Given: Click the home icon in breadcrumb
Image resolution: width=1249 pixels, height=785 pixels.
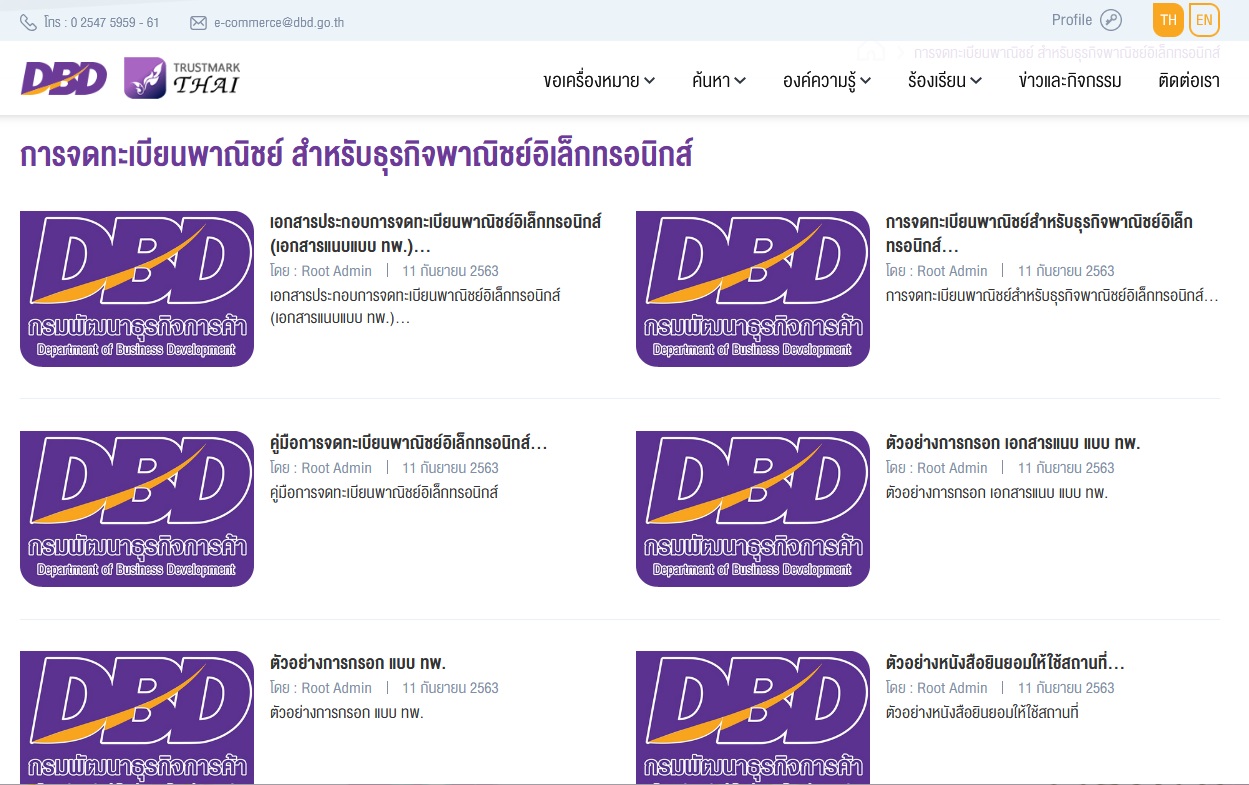Looking at the screenshot, I should tap(871, 51).
